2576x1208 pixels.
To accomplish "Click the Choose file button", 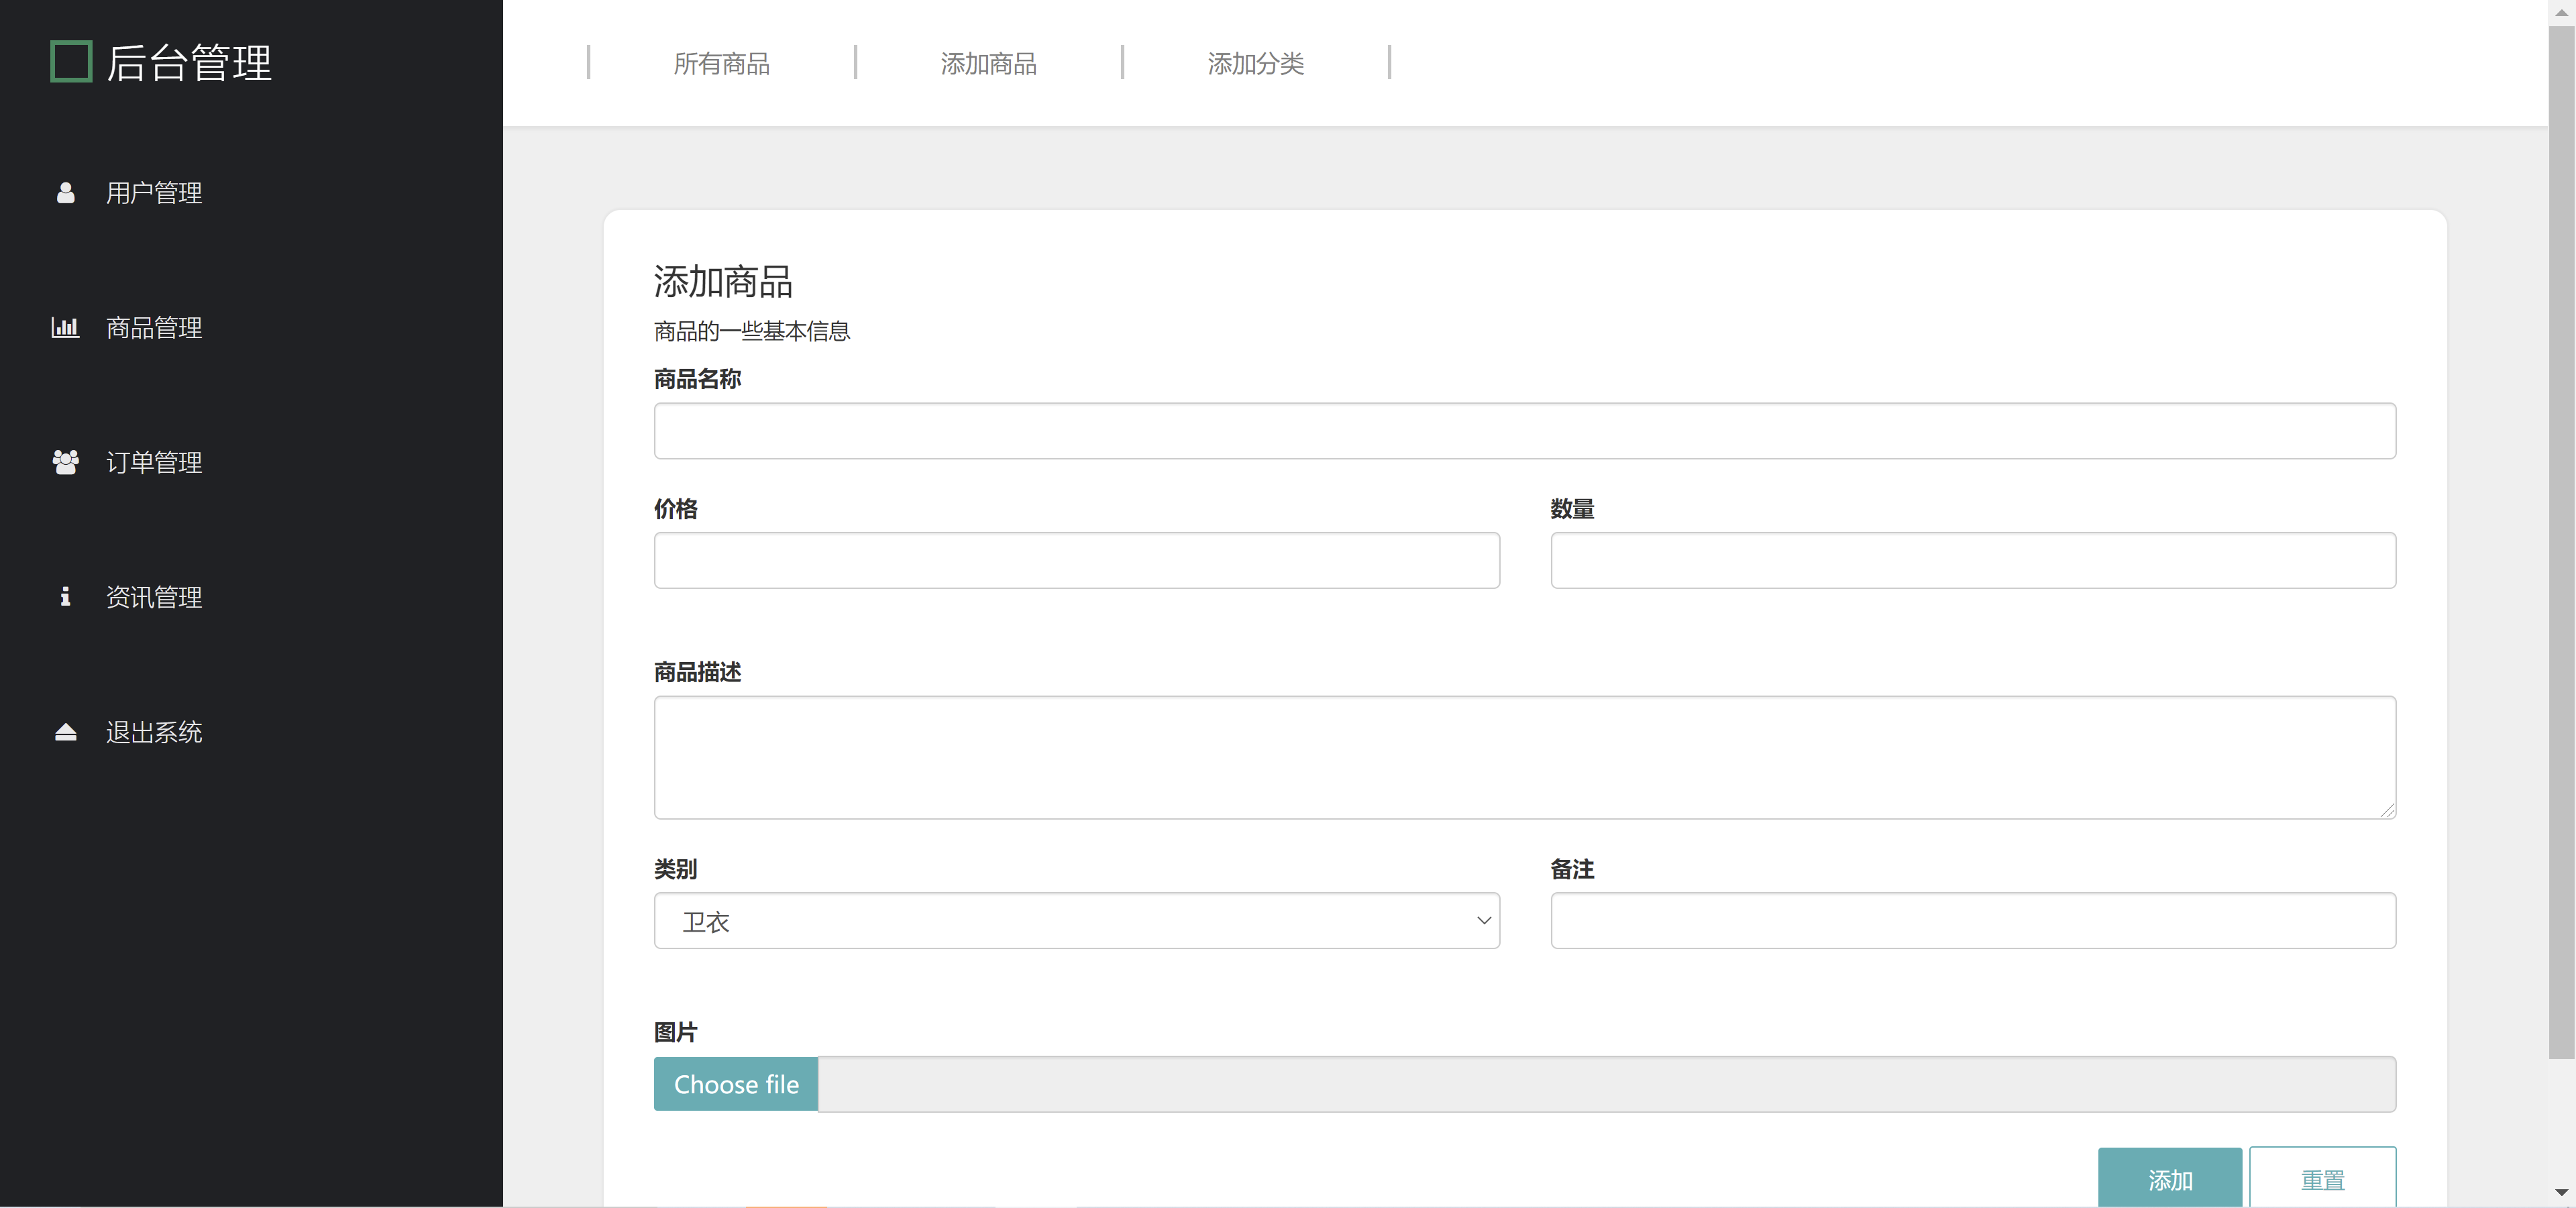I will 736,1084.
